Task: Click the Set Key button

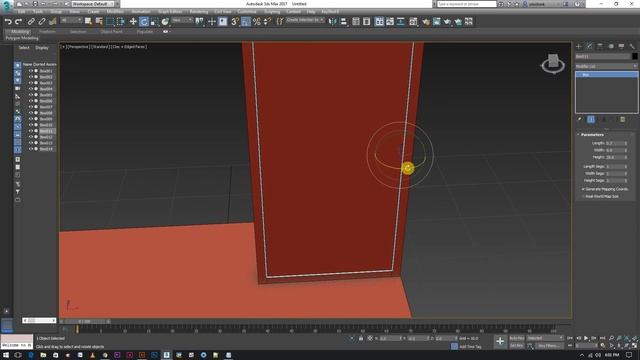Action: coord(517,346)
